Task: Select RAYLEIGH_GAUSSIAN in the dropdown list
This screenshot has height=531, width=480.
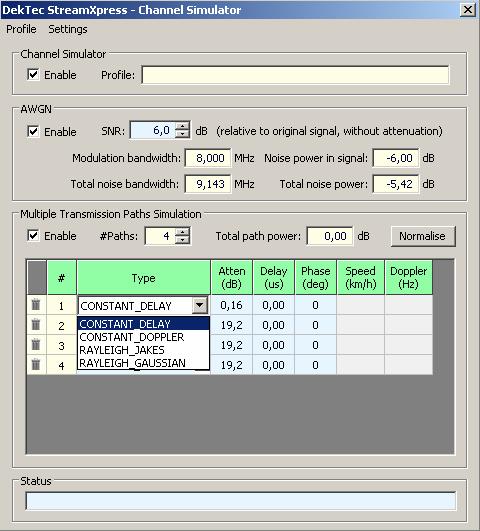Action: [143, 363]
